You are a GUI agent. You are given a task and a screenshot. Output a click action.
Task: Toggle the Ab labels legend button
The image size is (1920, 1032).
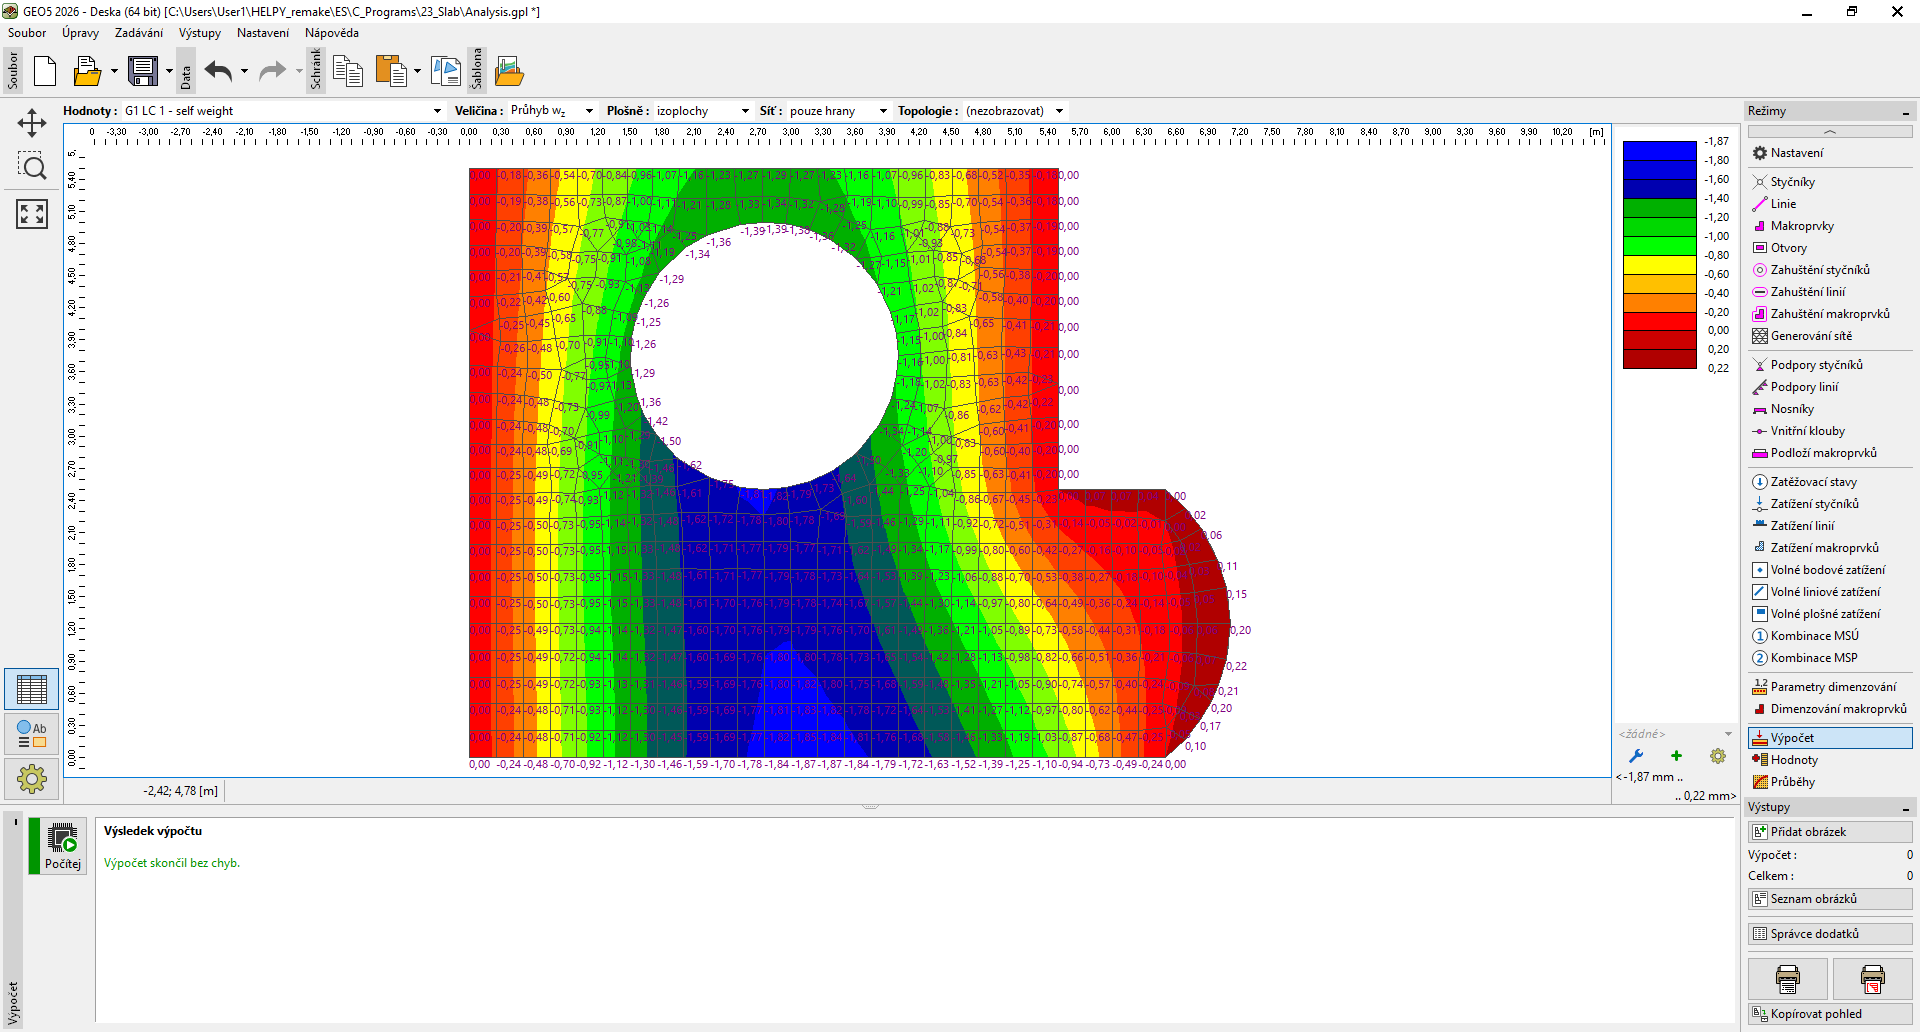pyautogui.click(x=32, y=734)
